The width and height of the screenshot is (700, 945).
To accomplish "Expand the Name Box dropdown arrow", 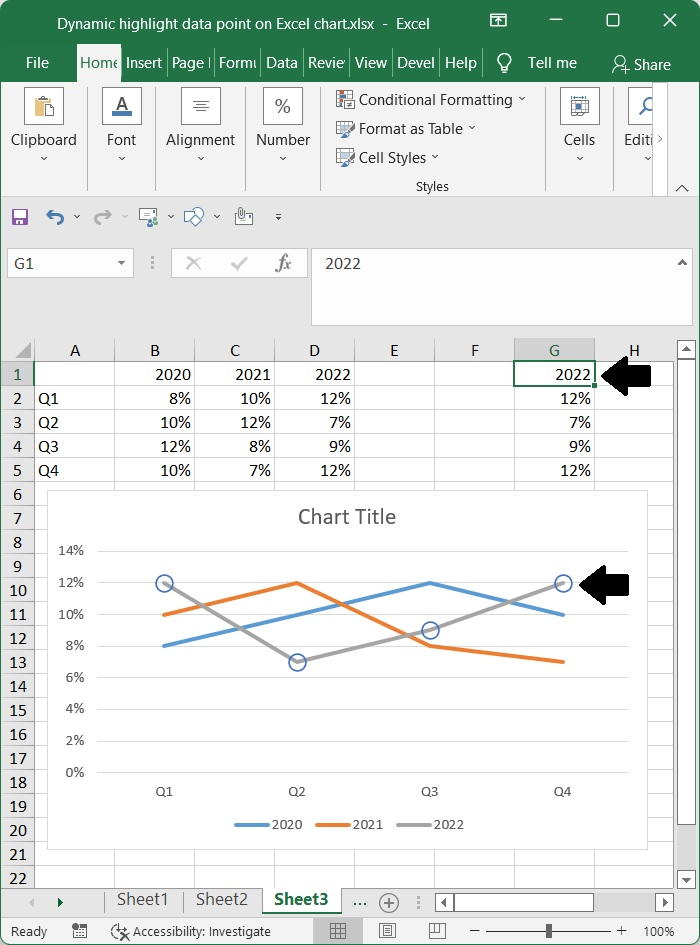I will [x=121, y=263].
